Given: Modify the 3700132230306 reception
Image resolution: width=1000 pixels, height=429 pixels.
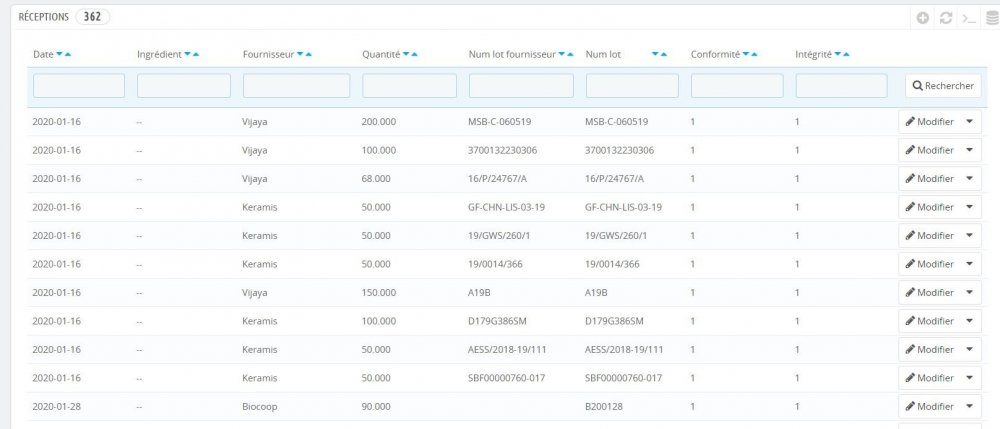Looking at the screenshot, I should tap(929, 150).
